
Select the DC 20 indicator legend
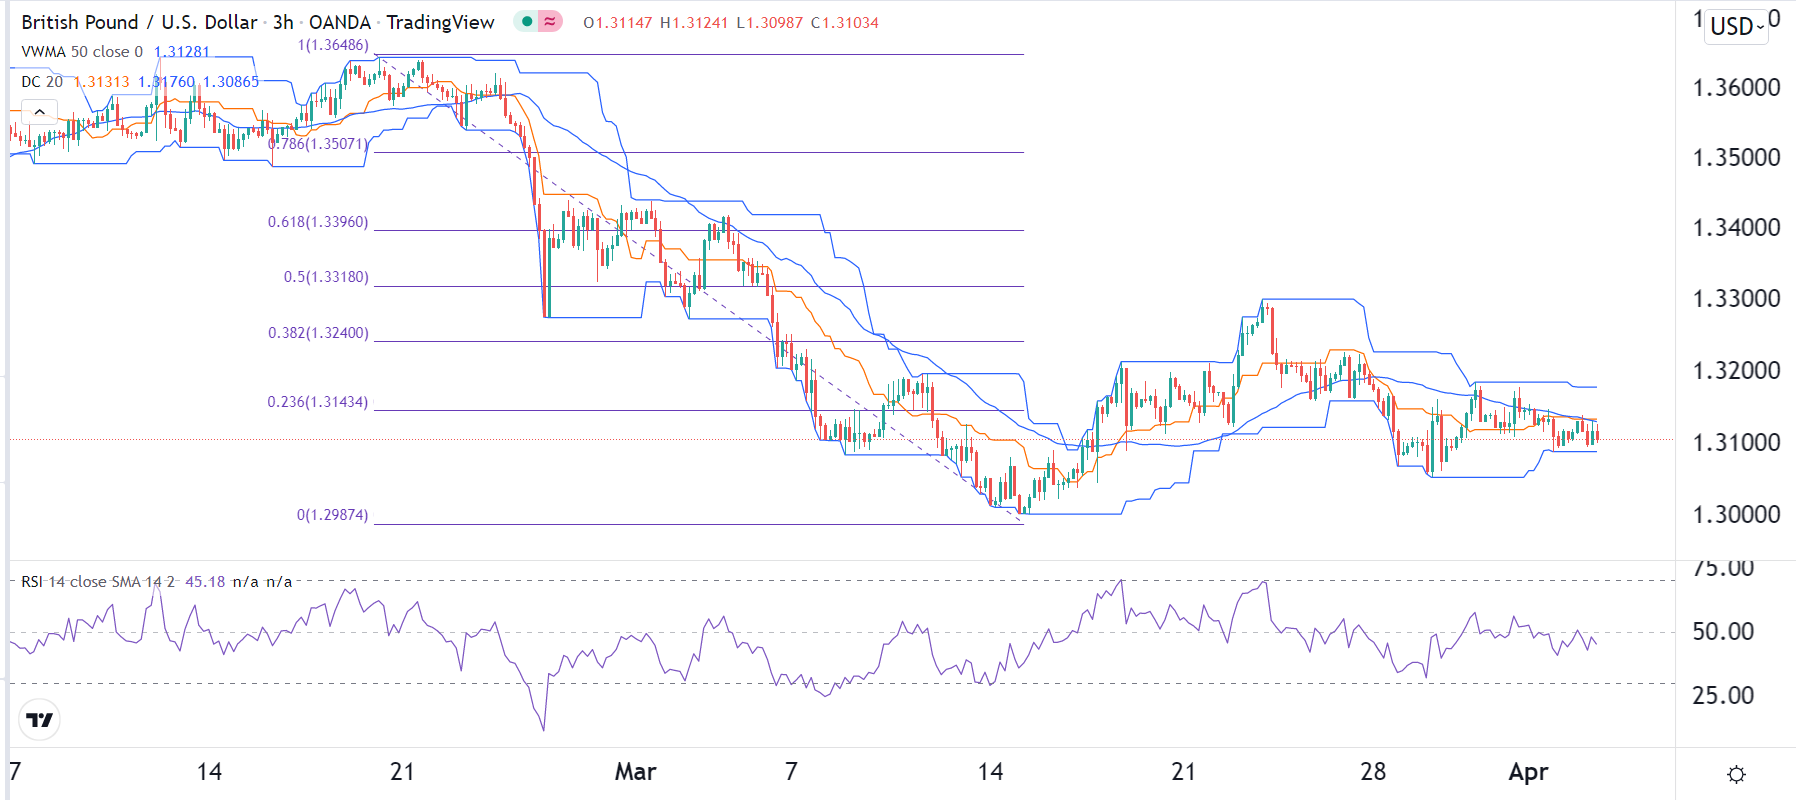pyautogui.click(x=42, y=82)
